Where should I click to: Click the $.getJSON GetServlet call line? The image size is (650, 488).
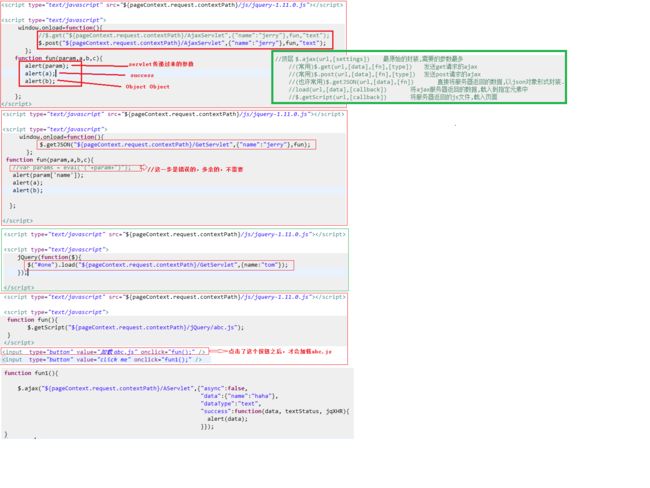tap(175, 145)
